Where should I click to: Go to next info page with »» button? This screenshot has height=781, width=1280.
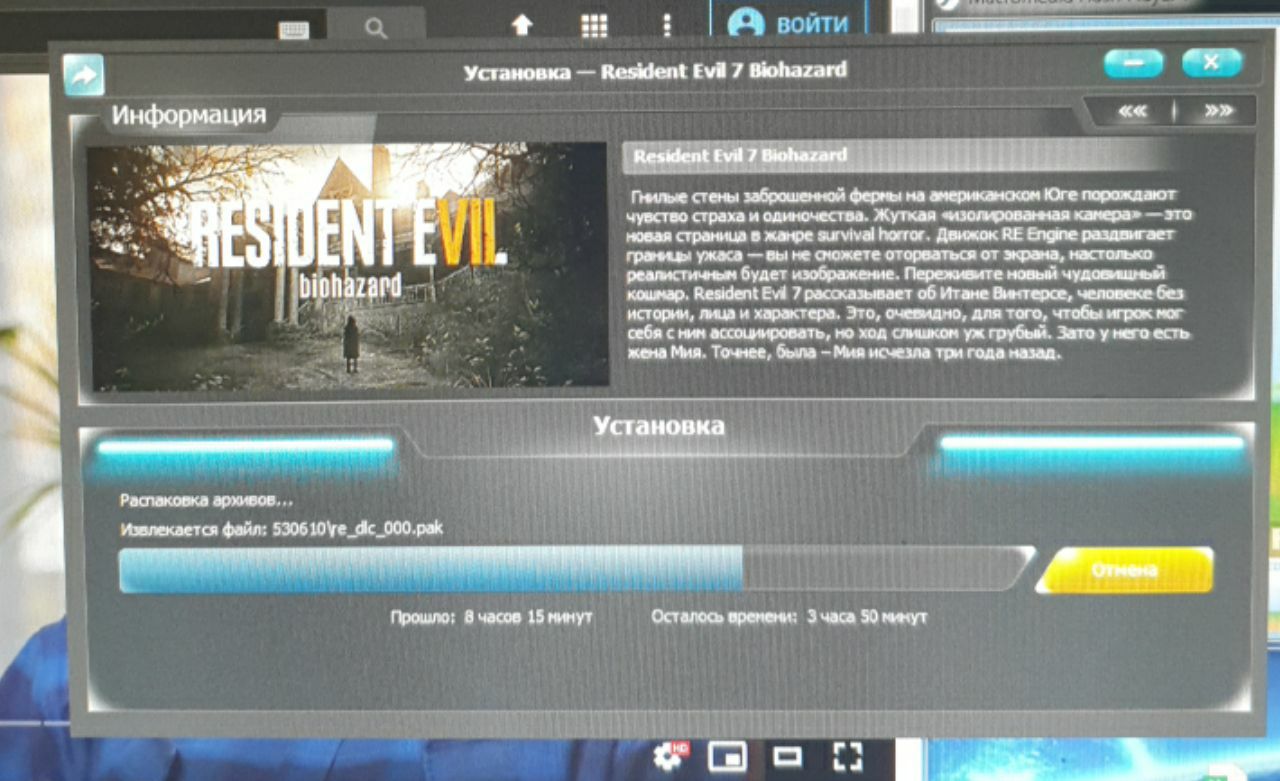coord(1217,111)
